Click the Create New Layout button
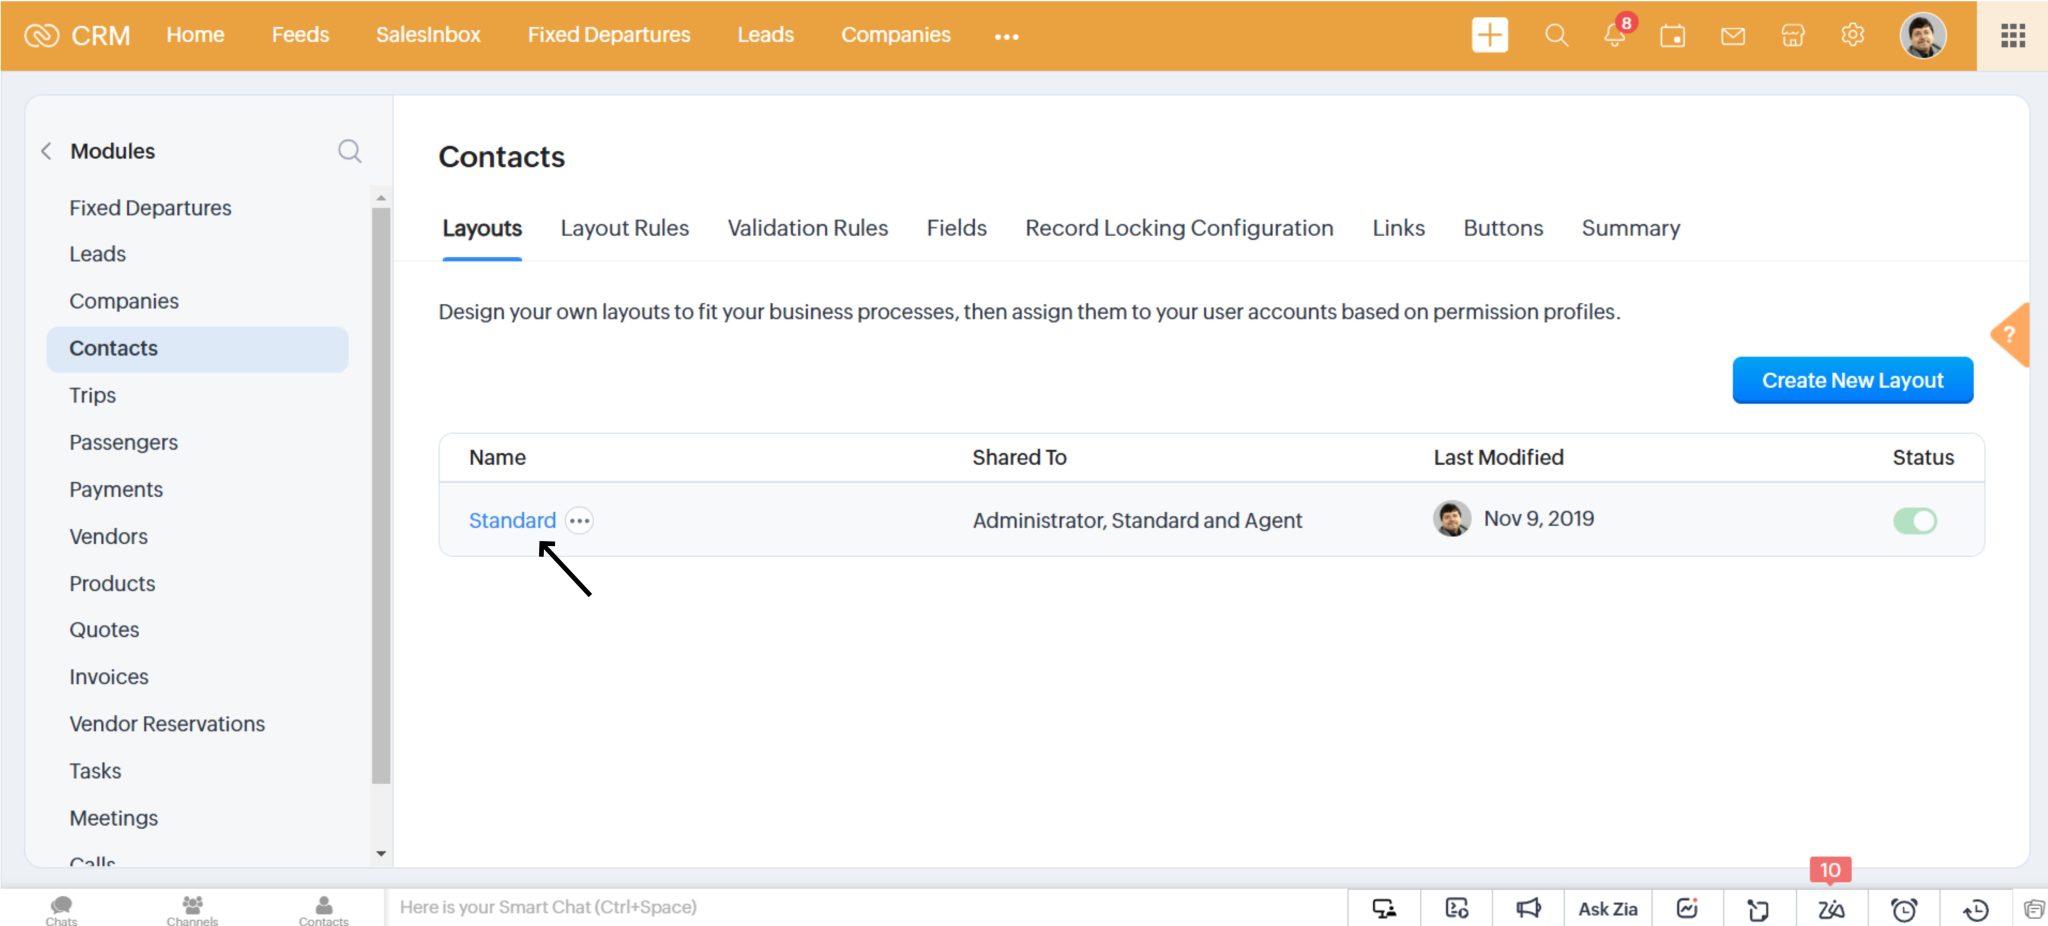 click(x=1852, y=380)
